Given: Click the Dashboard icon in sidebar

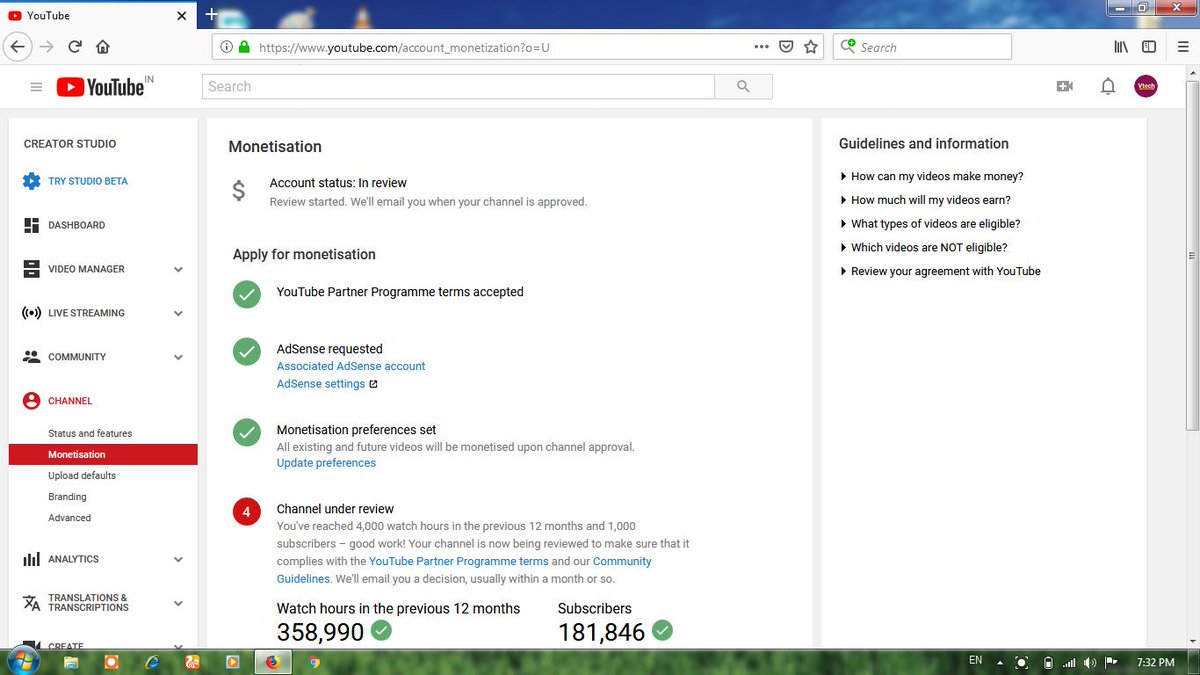Looking at the screenshot, I should (x=31, y=225).
